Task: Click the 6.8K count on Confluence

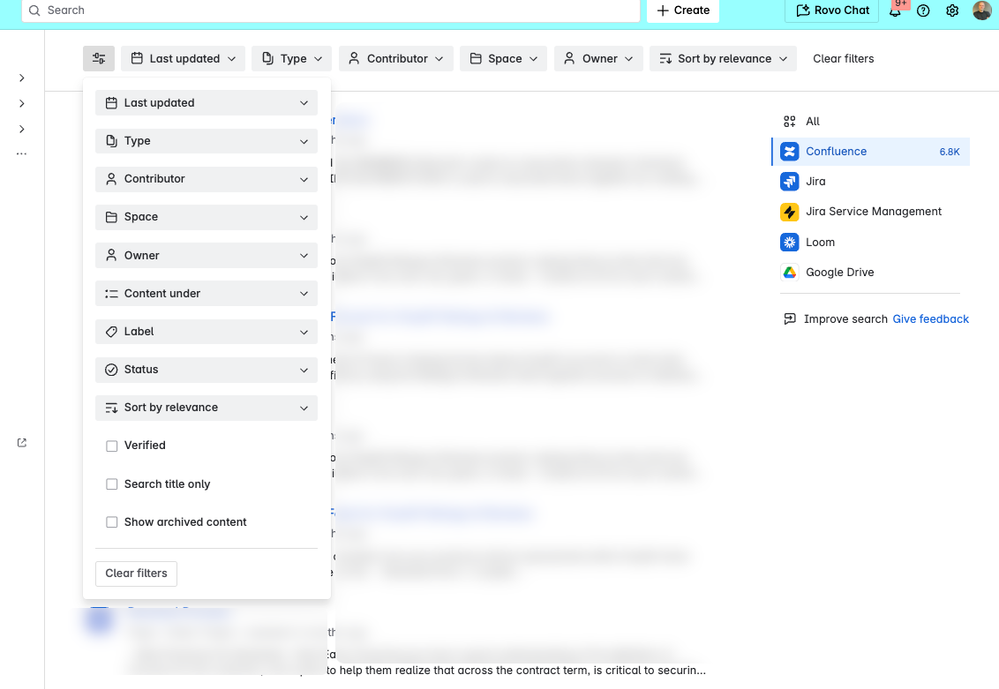Action: [x=949, y=152]
